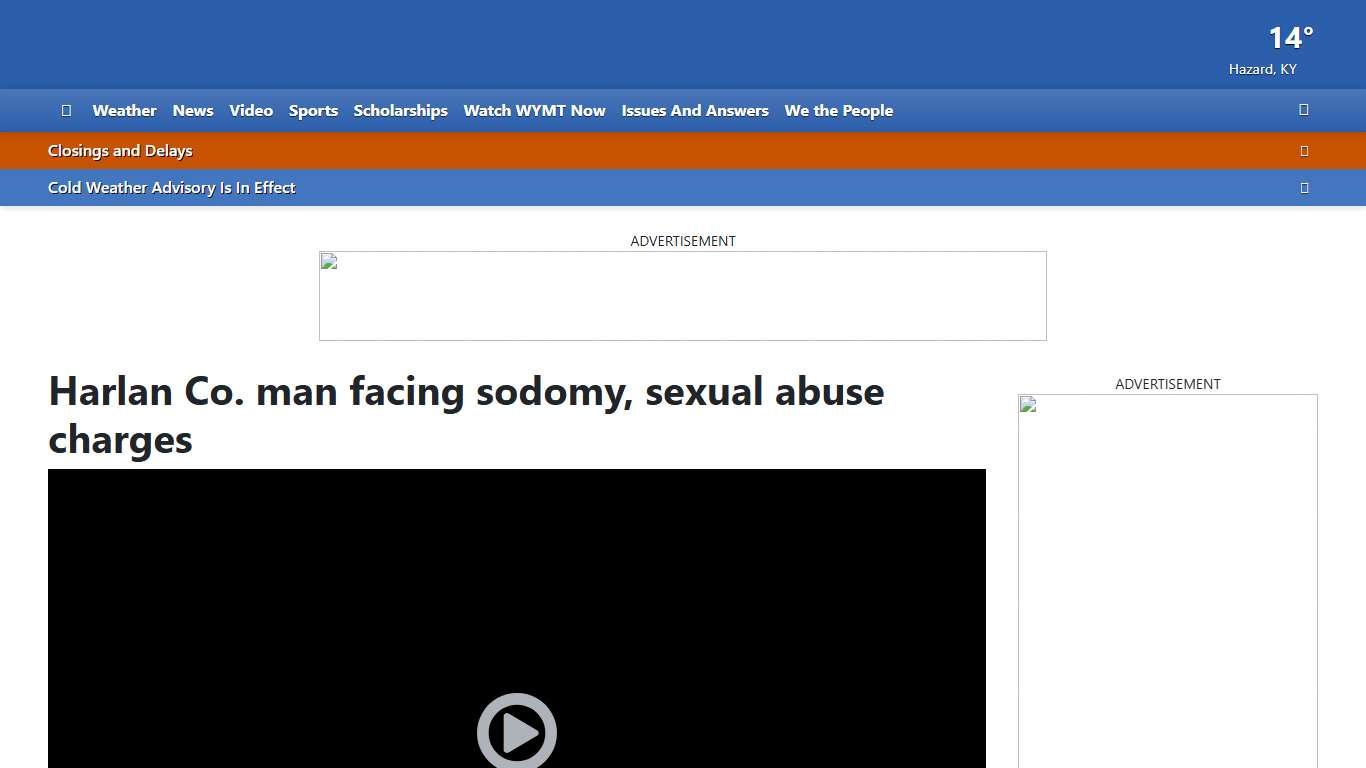Image resolution: width=1366 pixels, height=768 pixels.
Task: Click the menu icon left of Weather
Action: tap(66, 110)
